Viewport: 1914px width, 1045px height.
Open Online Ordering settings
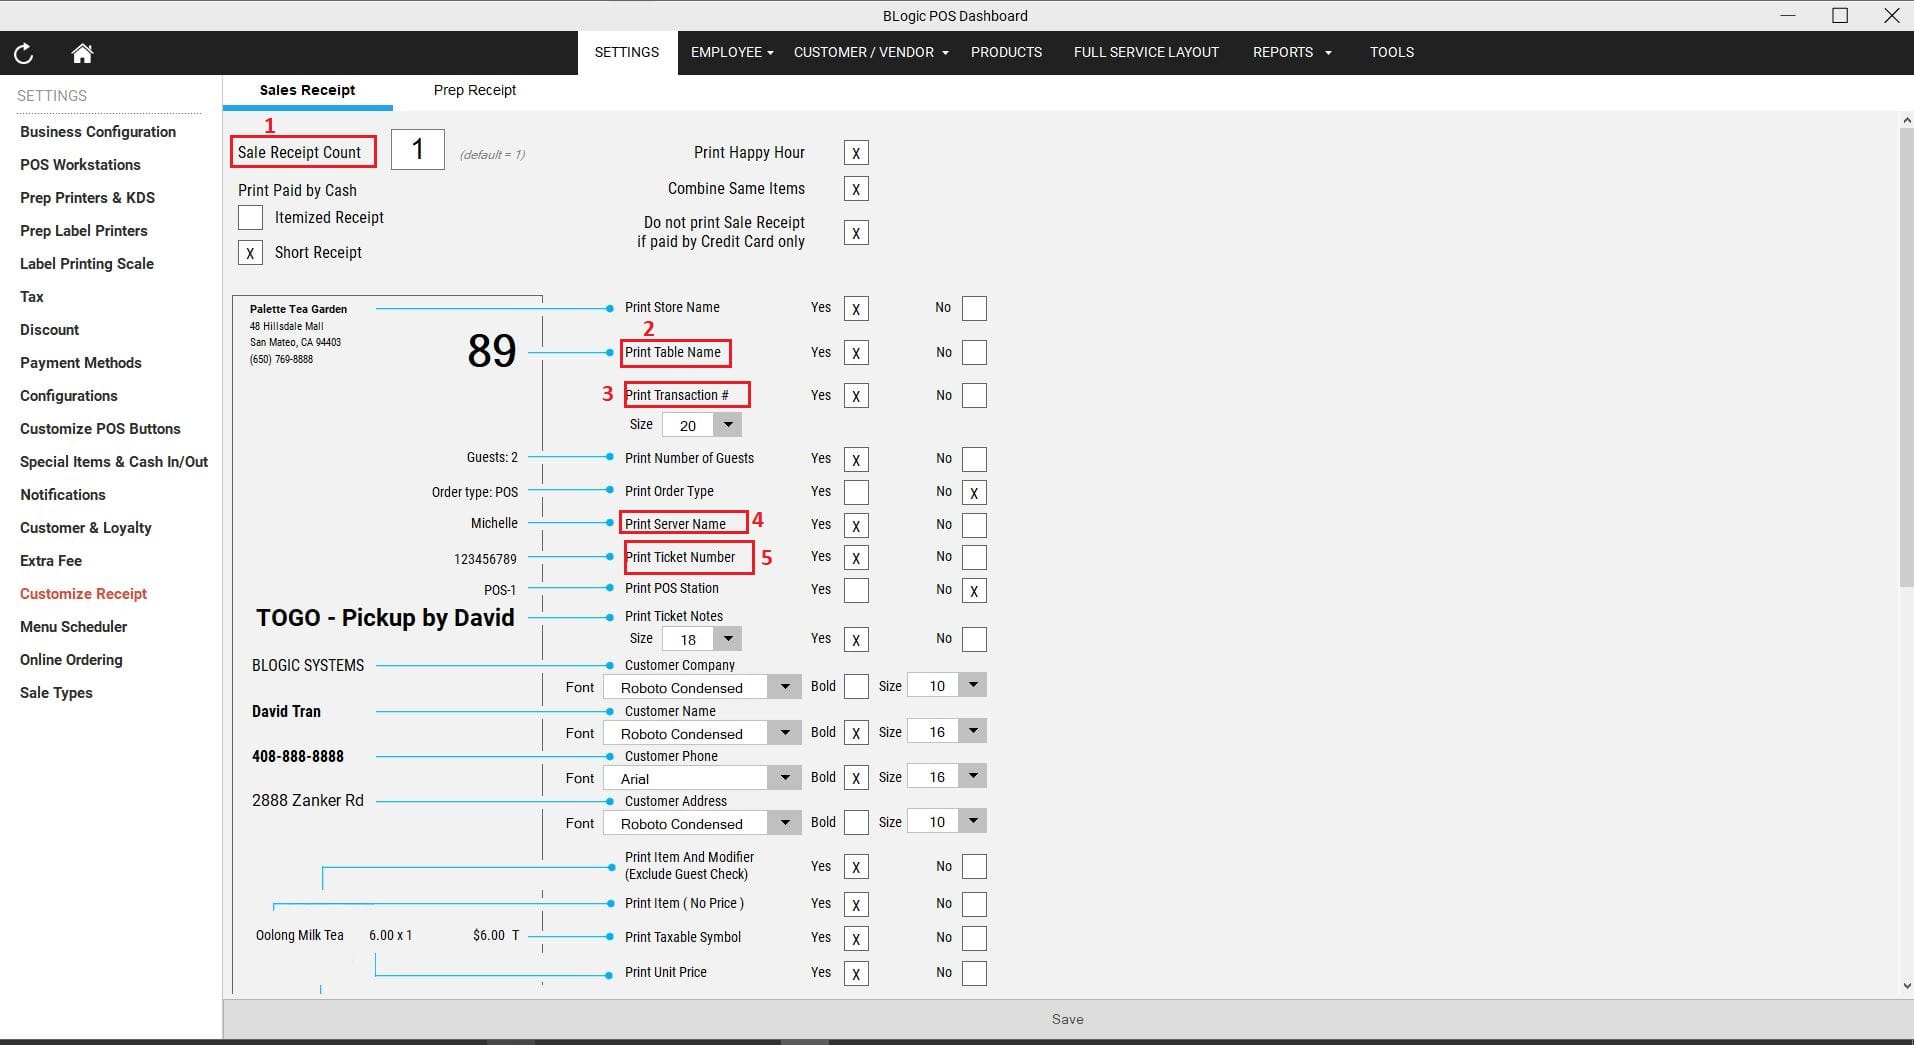71,660
